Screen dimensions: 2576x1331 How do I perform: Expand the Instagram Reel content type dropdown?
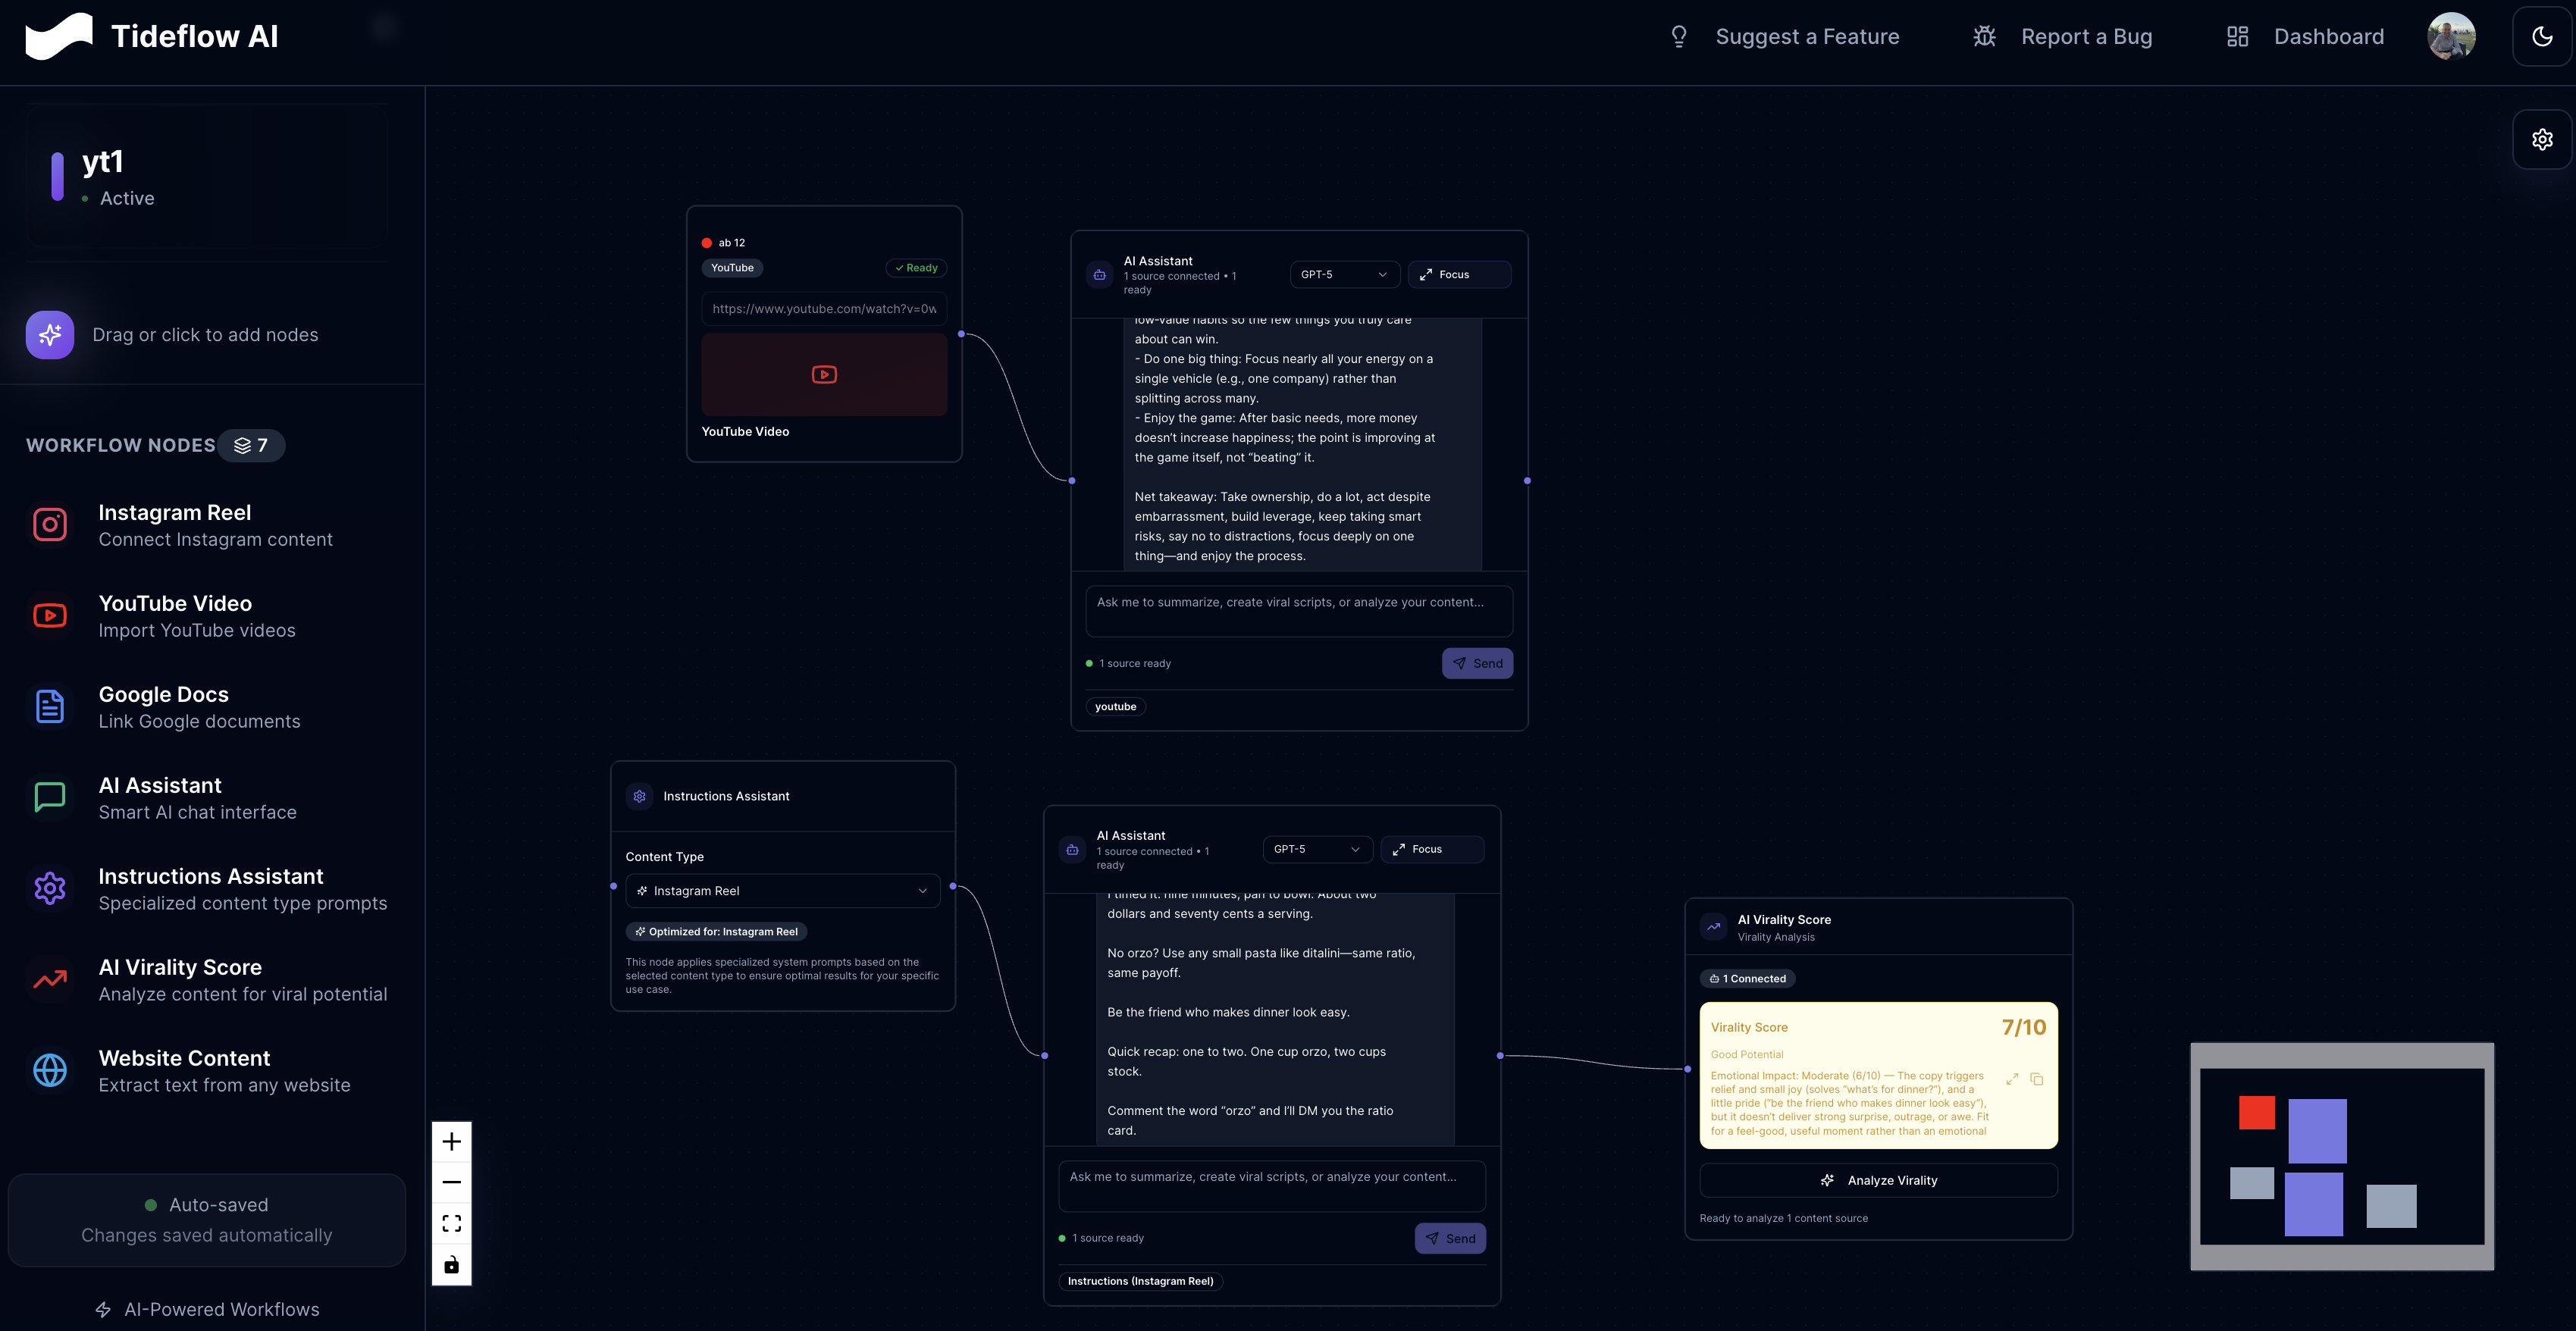pos(783,891)
